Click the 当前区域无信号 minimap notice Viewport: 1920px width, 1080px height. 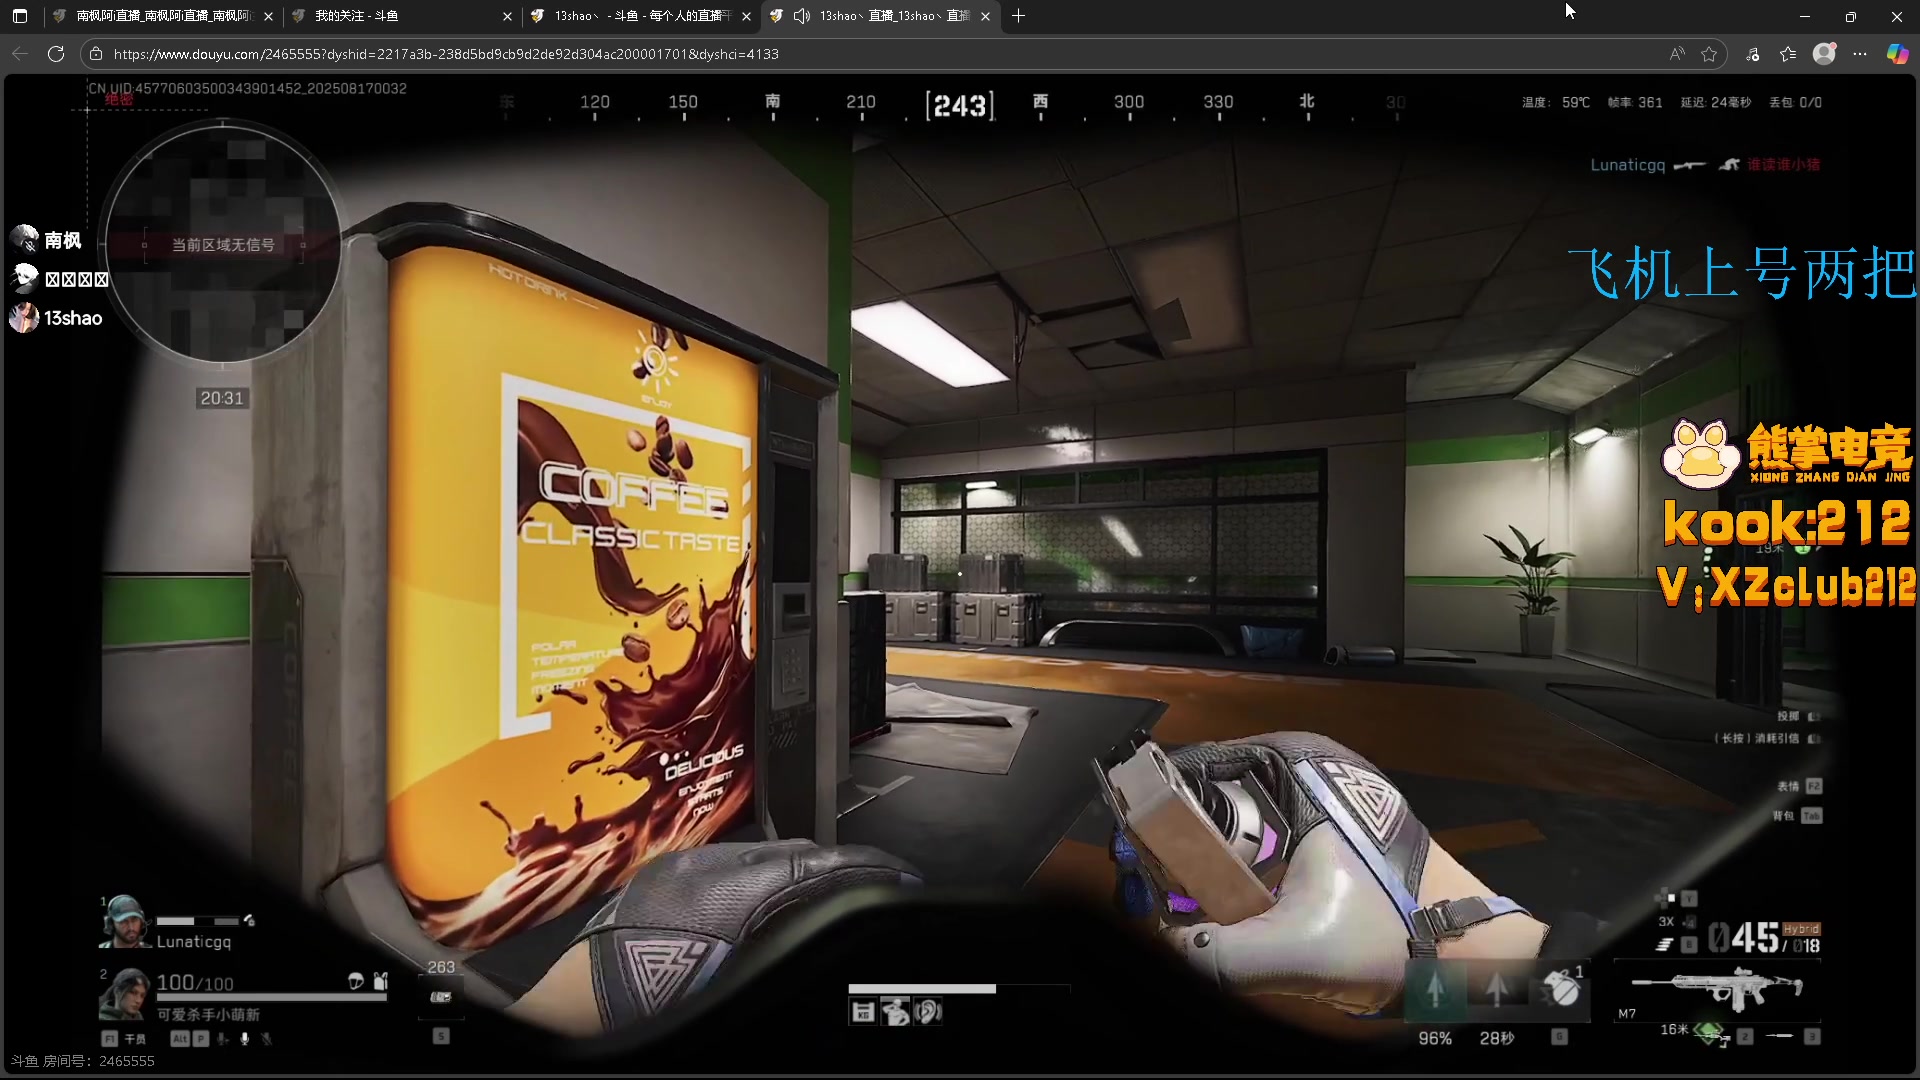coord(223,244)
